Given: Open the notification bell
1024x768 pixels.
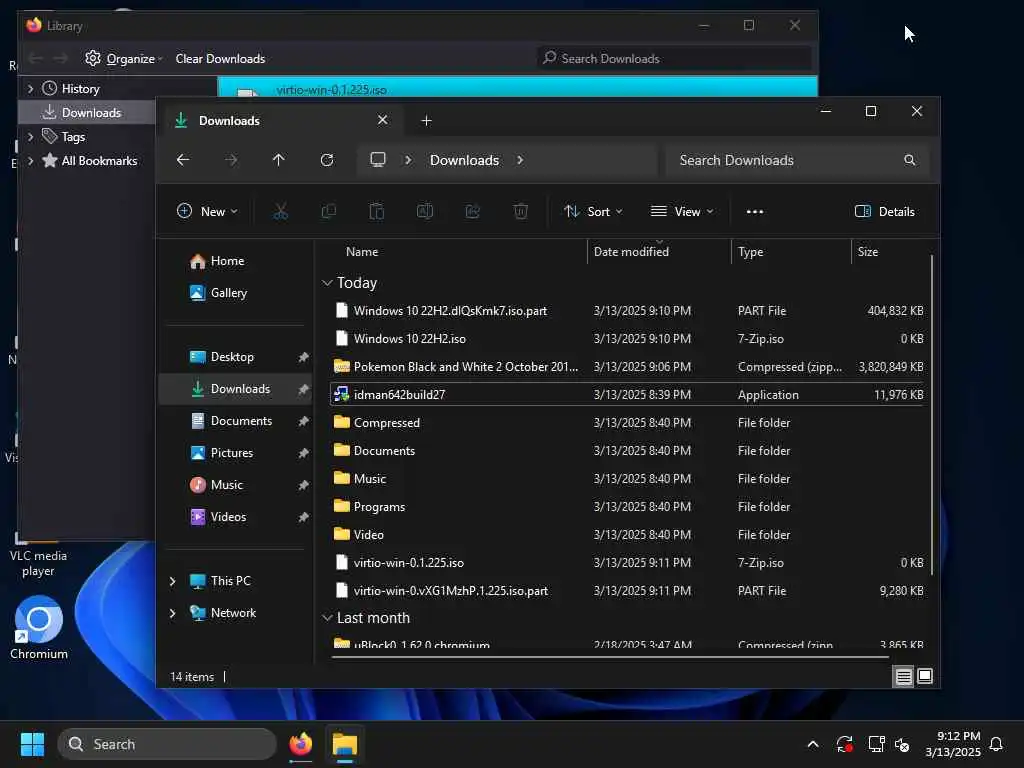Looking at the screenshot, I should pos(997,744).
